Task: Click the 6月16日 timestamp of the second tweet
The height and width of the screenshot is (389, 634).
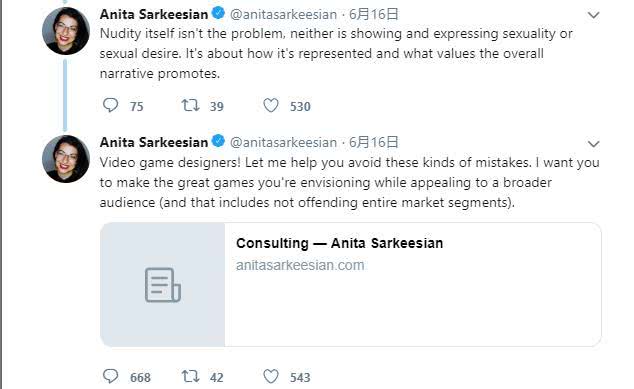Action: point(374,142)
